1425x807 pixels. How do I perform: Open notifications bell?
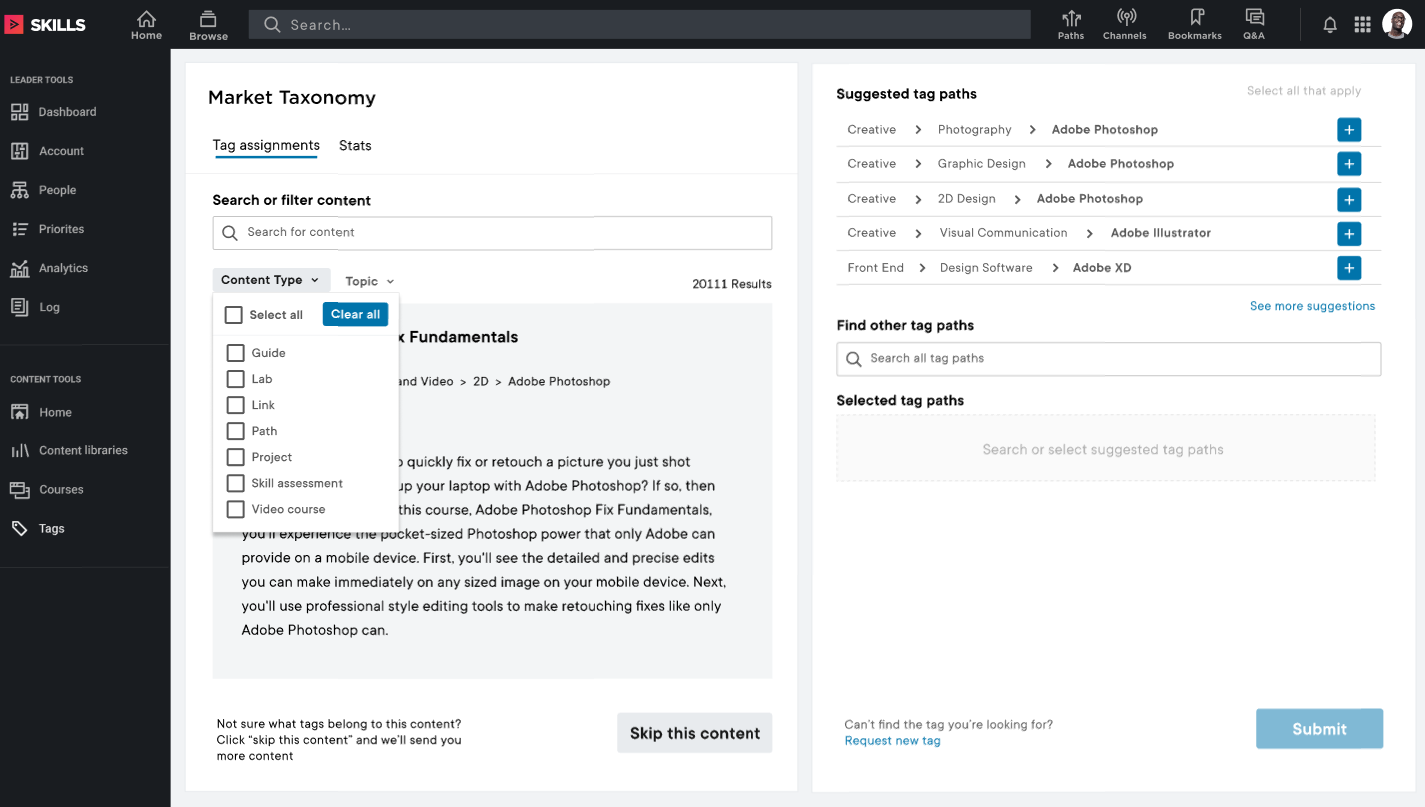pos(1330,25)
